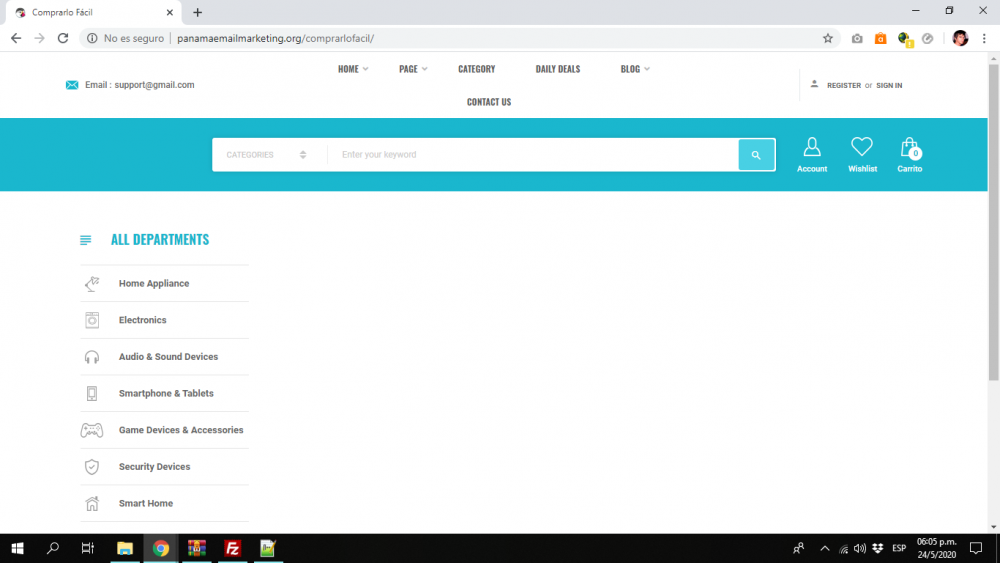Open the Windows Start menu
Screen dimensions: 1000x563
18,548
